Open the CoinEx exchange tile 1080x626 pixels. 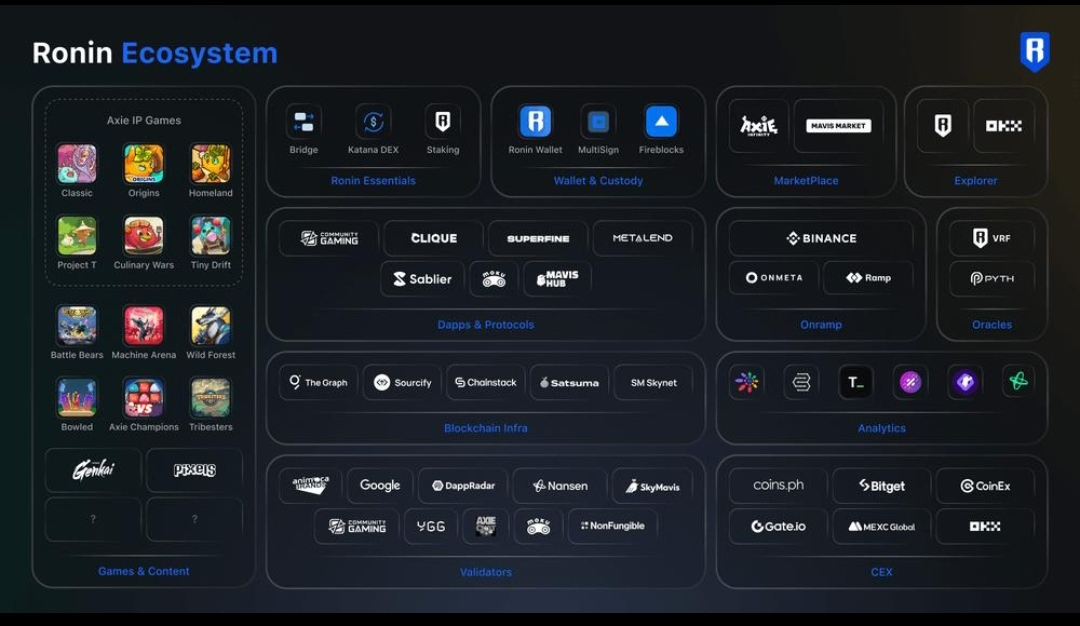coord(985,486)
